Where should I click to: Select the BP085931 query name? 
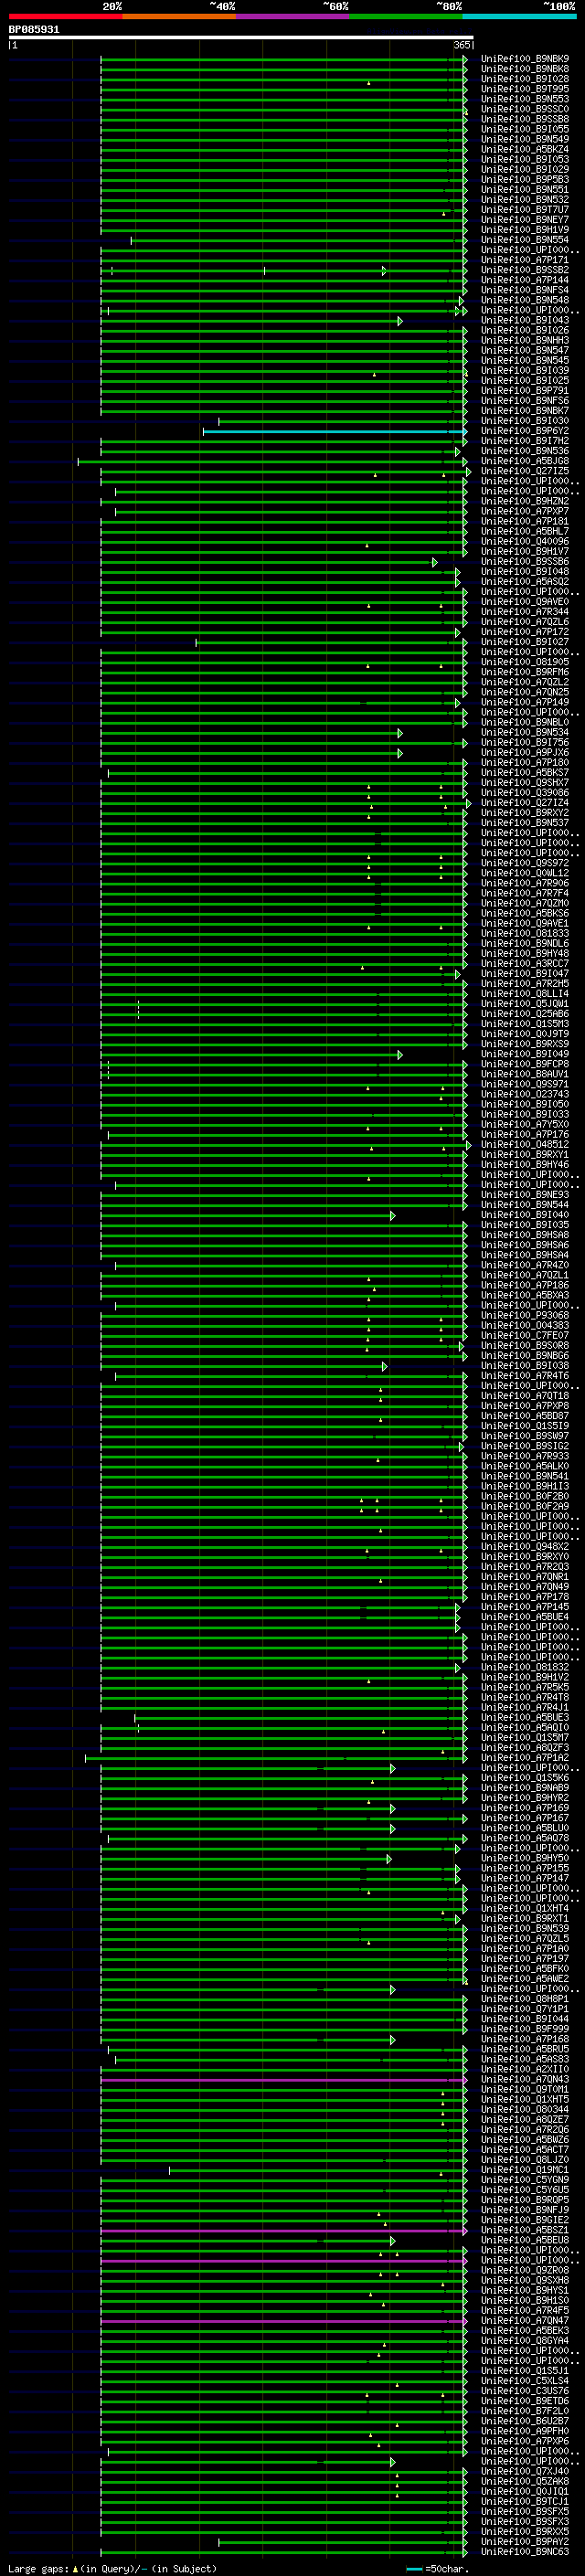pos(34,30)
